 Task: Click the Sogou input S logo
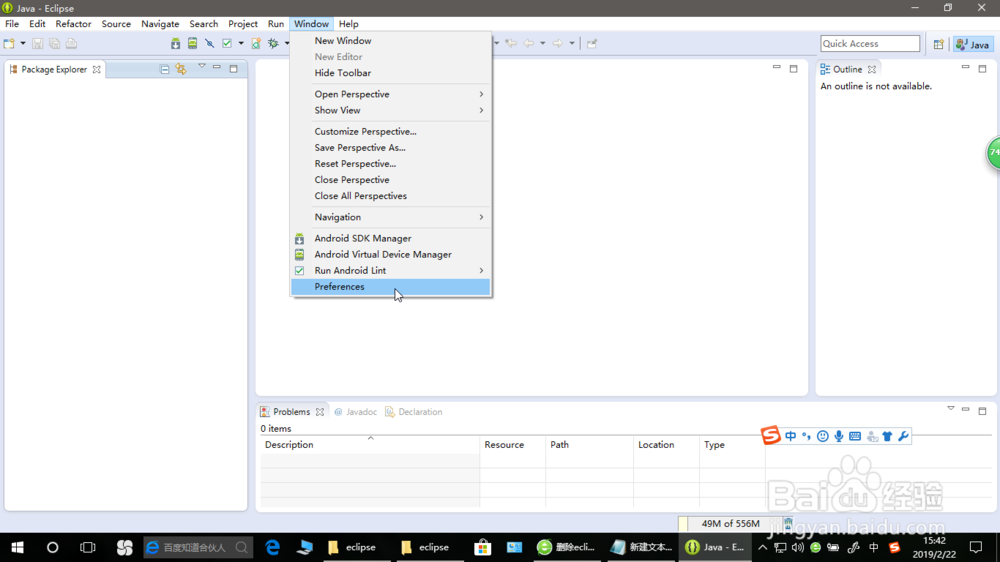[770, 436]
